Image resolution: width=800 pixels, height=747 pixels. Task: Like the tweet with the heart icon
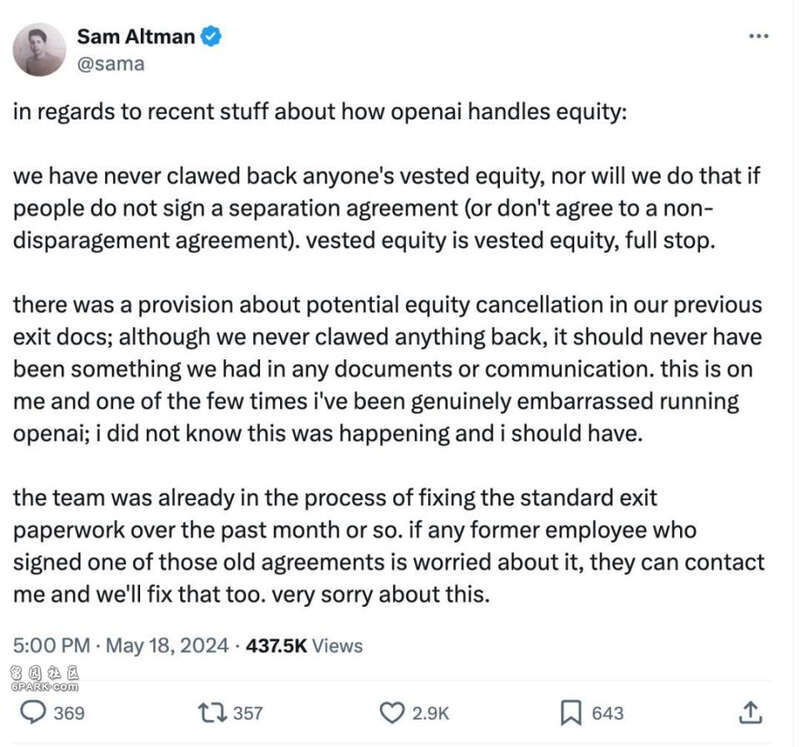pyautogui.click(x=392, y=713)
